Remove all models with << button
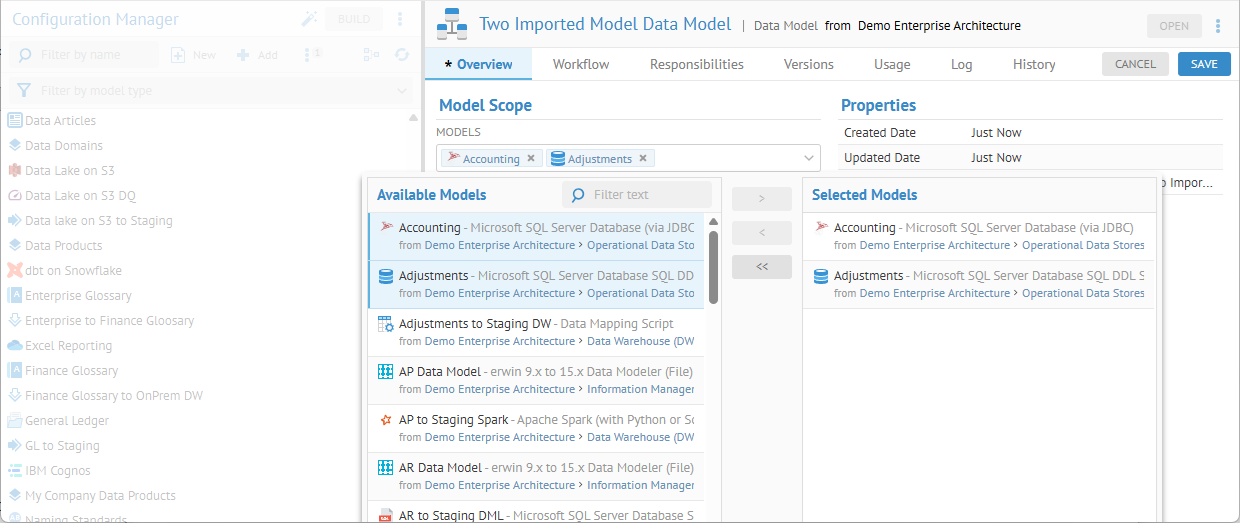The image size is (1240, 523). coord(761,267)
